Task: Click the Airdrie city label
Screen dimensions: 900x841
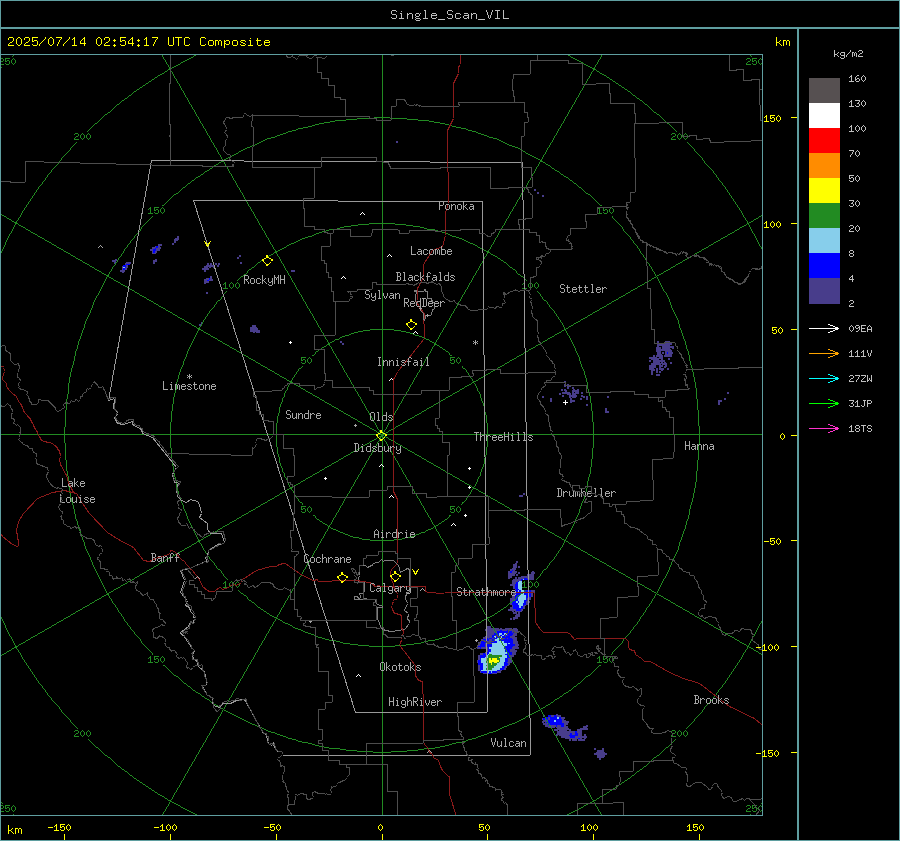Action: click(x=394, y=534)
